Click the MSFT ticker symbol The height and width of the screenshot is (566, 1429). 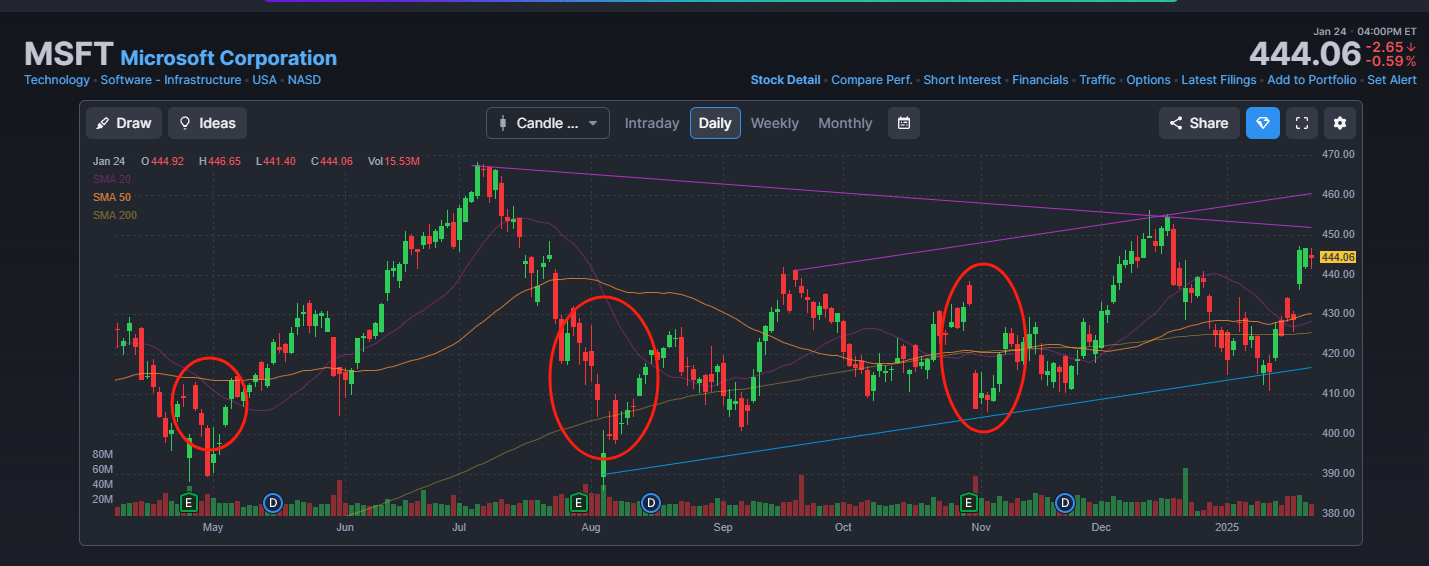(x=68, y=54)
